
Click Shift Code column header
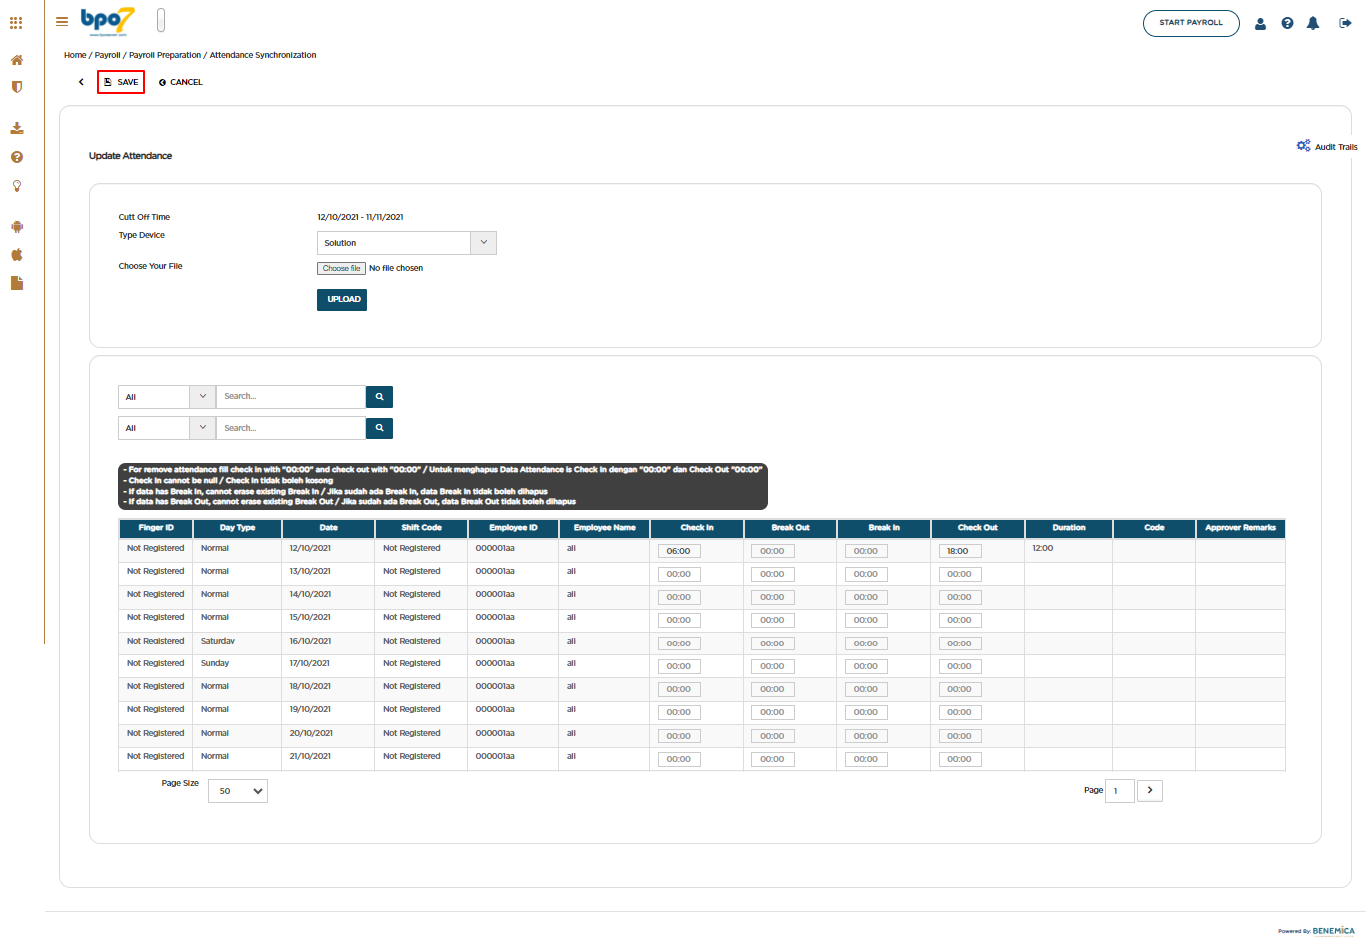tap(421, 528)
